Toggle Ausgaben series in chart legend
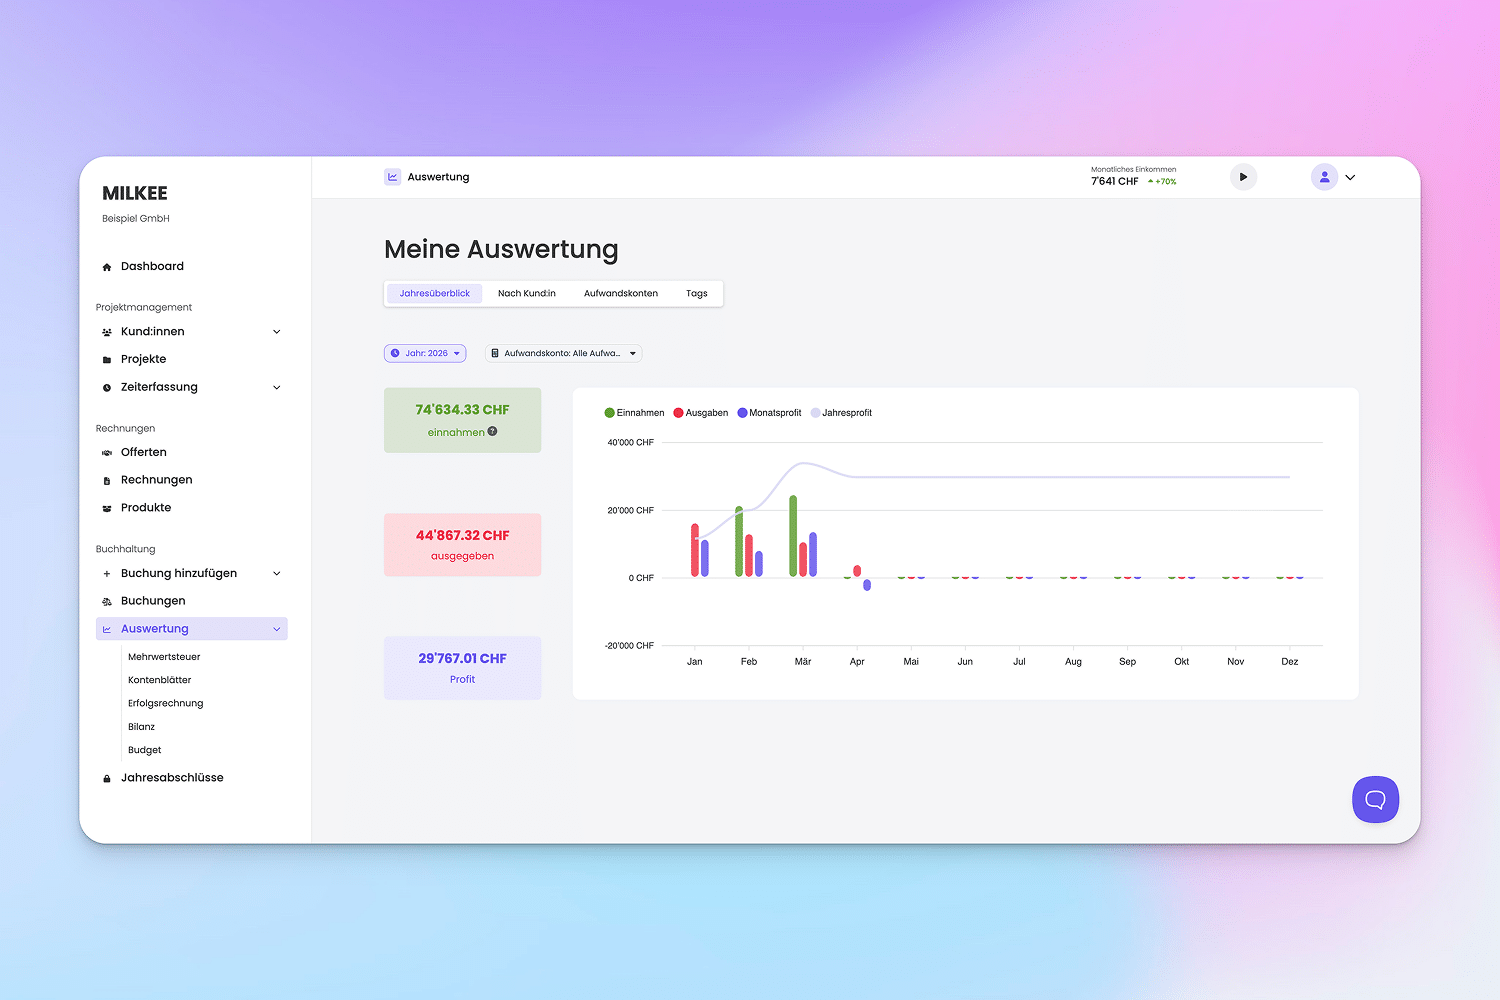Viewport: 1500px width, 1000px height. click(x=701, y=413)
